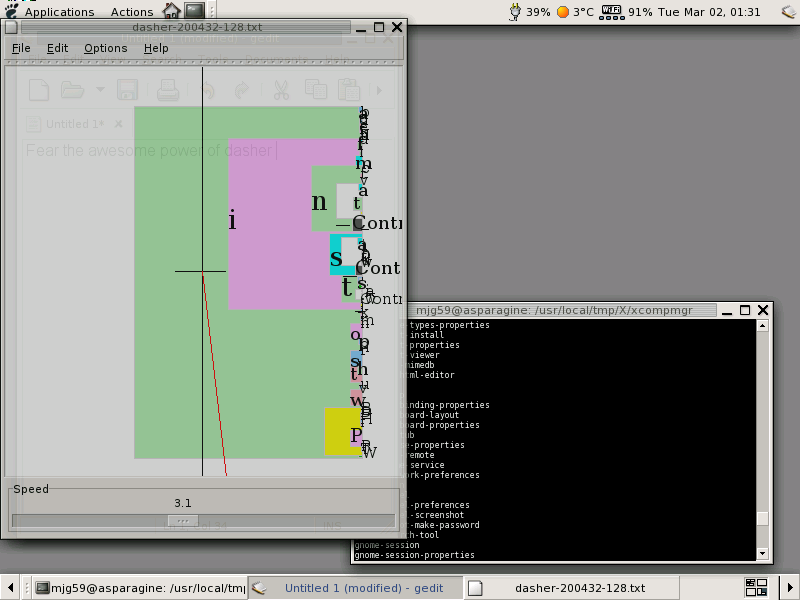Image resolution: width=800 pixels, height=600 pixels.
Task: Click 'gnome-session-properties' line in terminal
Action: (x=414, y=555)
